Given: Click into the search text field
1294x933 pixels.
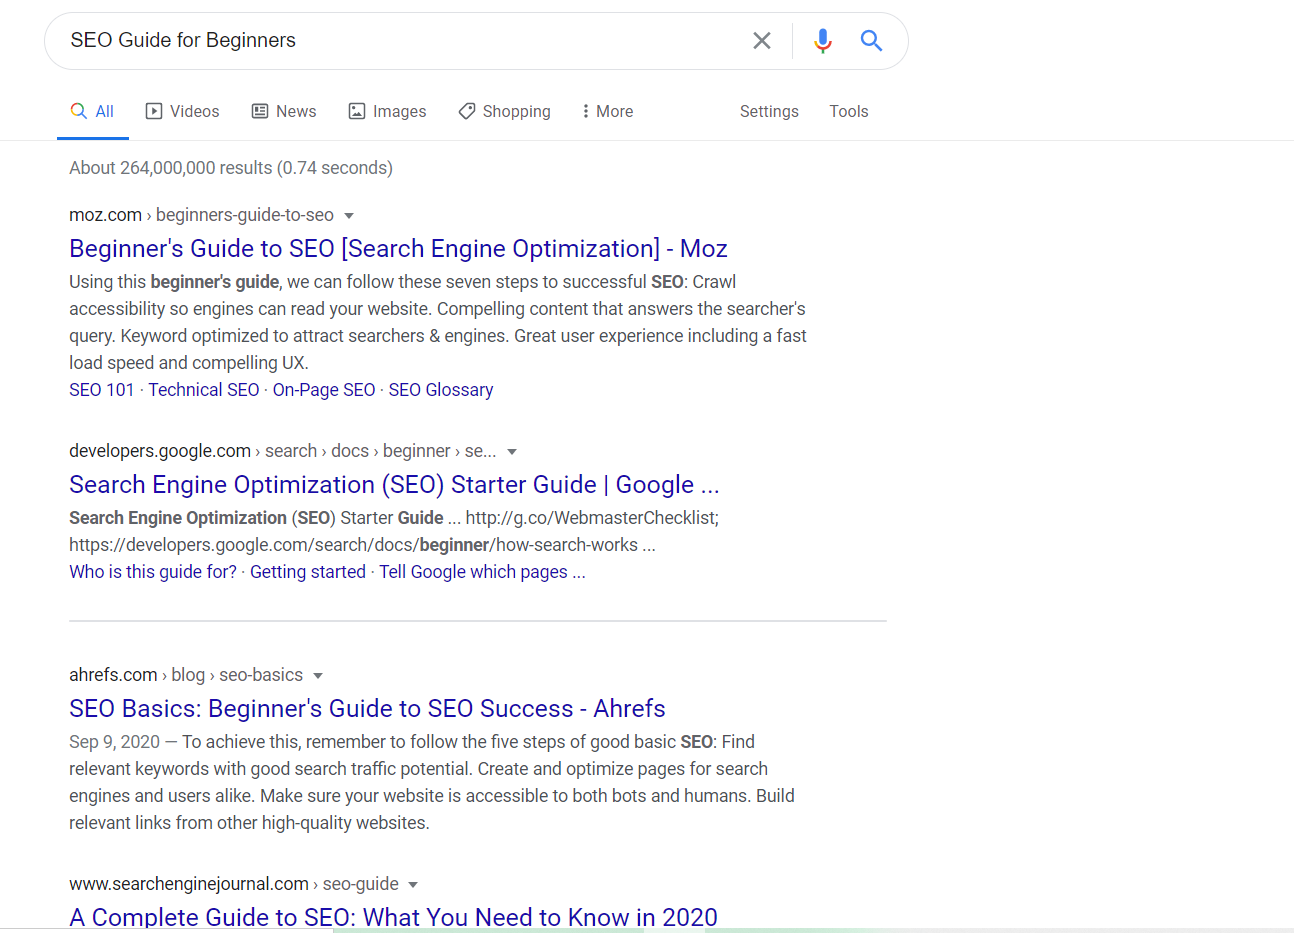Looking at the screenshot, I should (400, 41).
